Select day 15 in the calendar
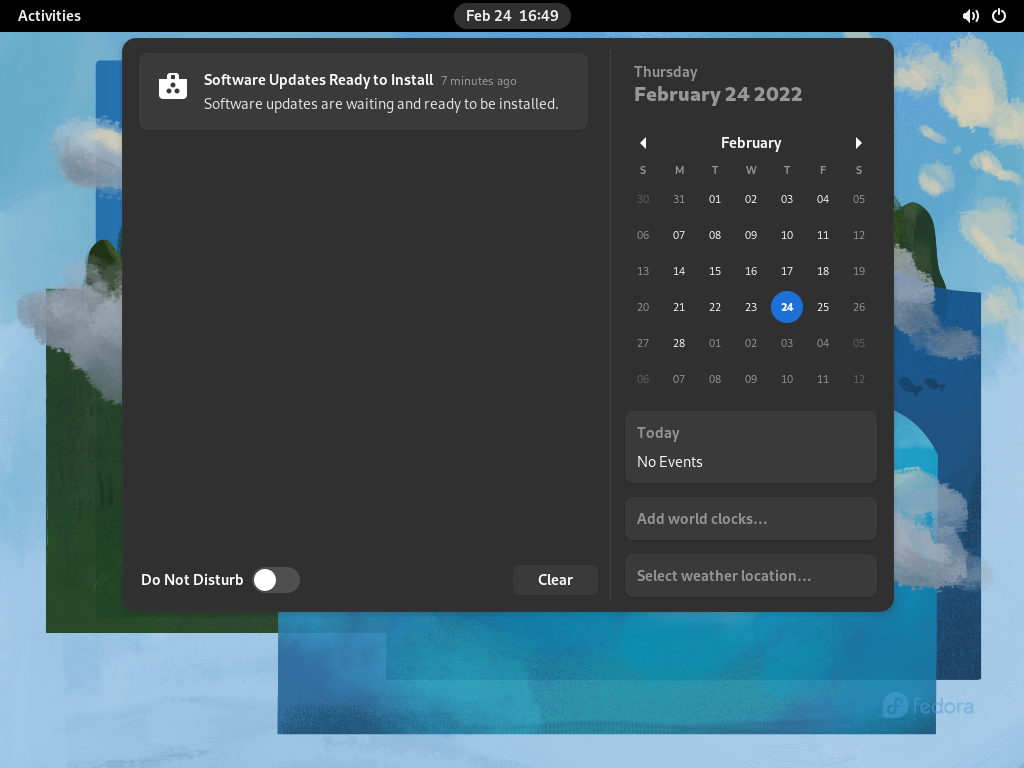This screenshot has width=1024, height=768. tap(715, 271)
